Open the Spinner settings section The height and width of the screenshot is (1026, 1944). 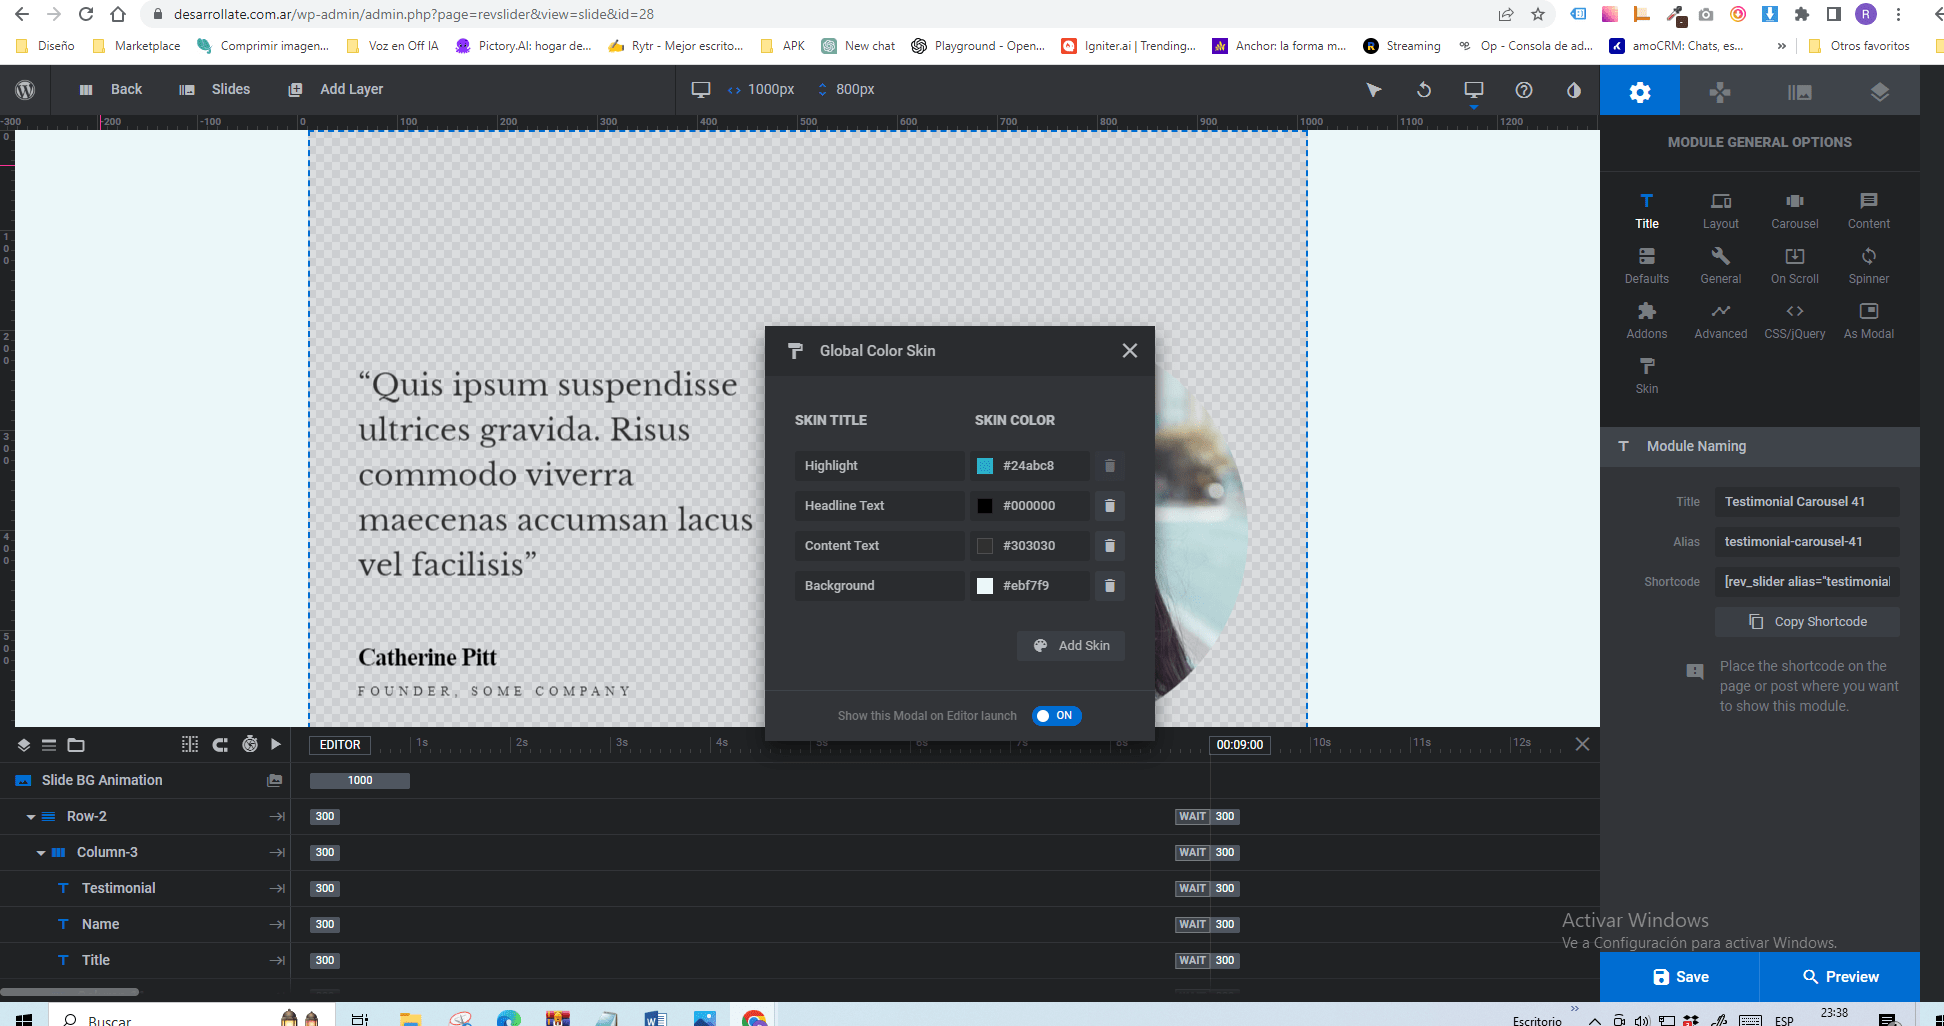coord(1869,266)
